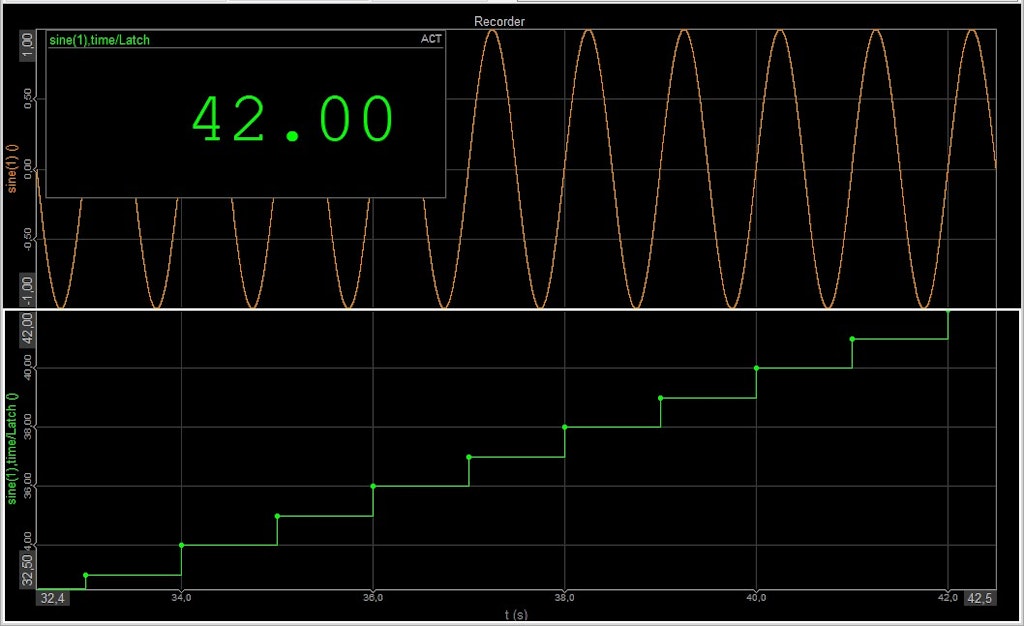Viewport: 1024px width, 626px height.
Task: Click latch sample point at 38 seconds
Action: click(x=565, y=427)
